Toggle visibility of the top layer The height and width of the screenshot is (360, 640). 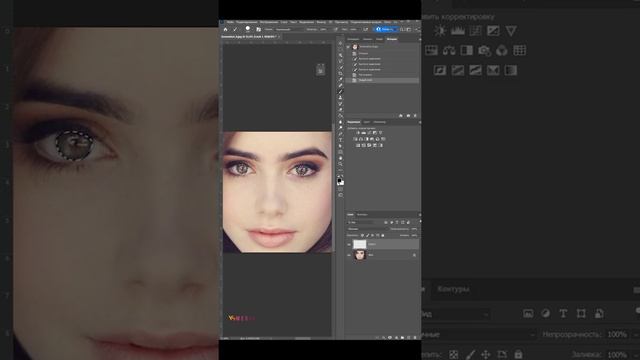pyautogui.click(x=349, y=244)
